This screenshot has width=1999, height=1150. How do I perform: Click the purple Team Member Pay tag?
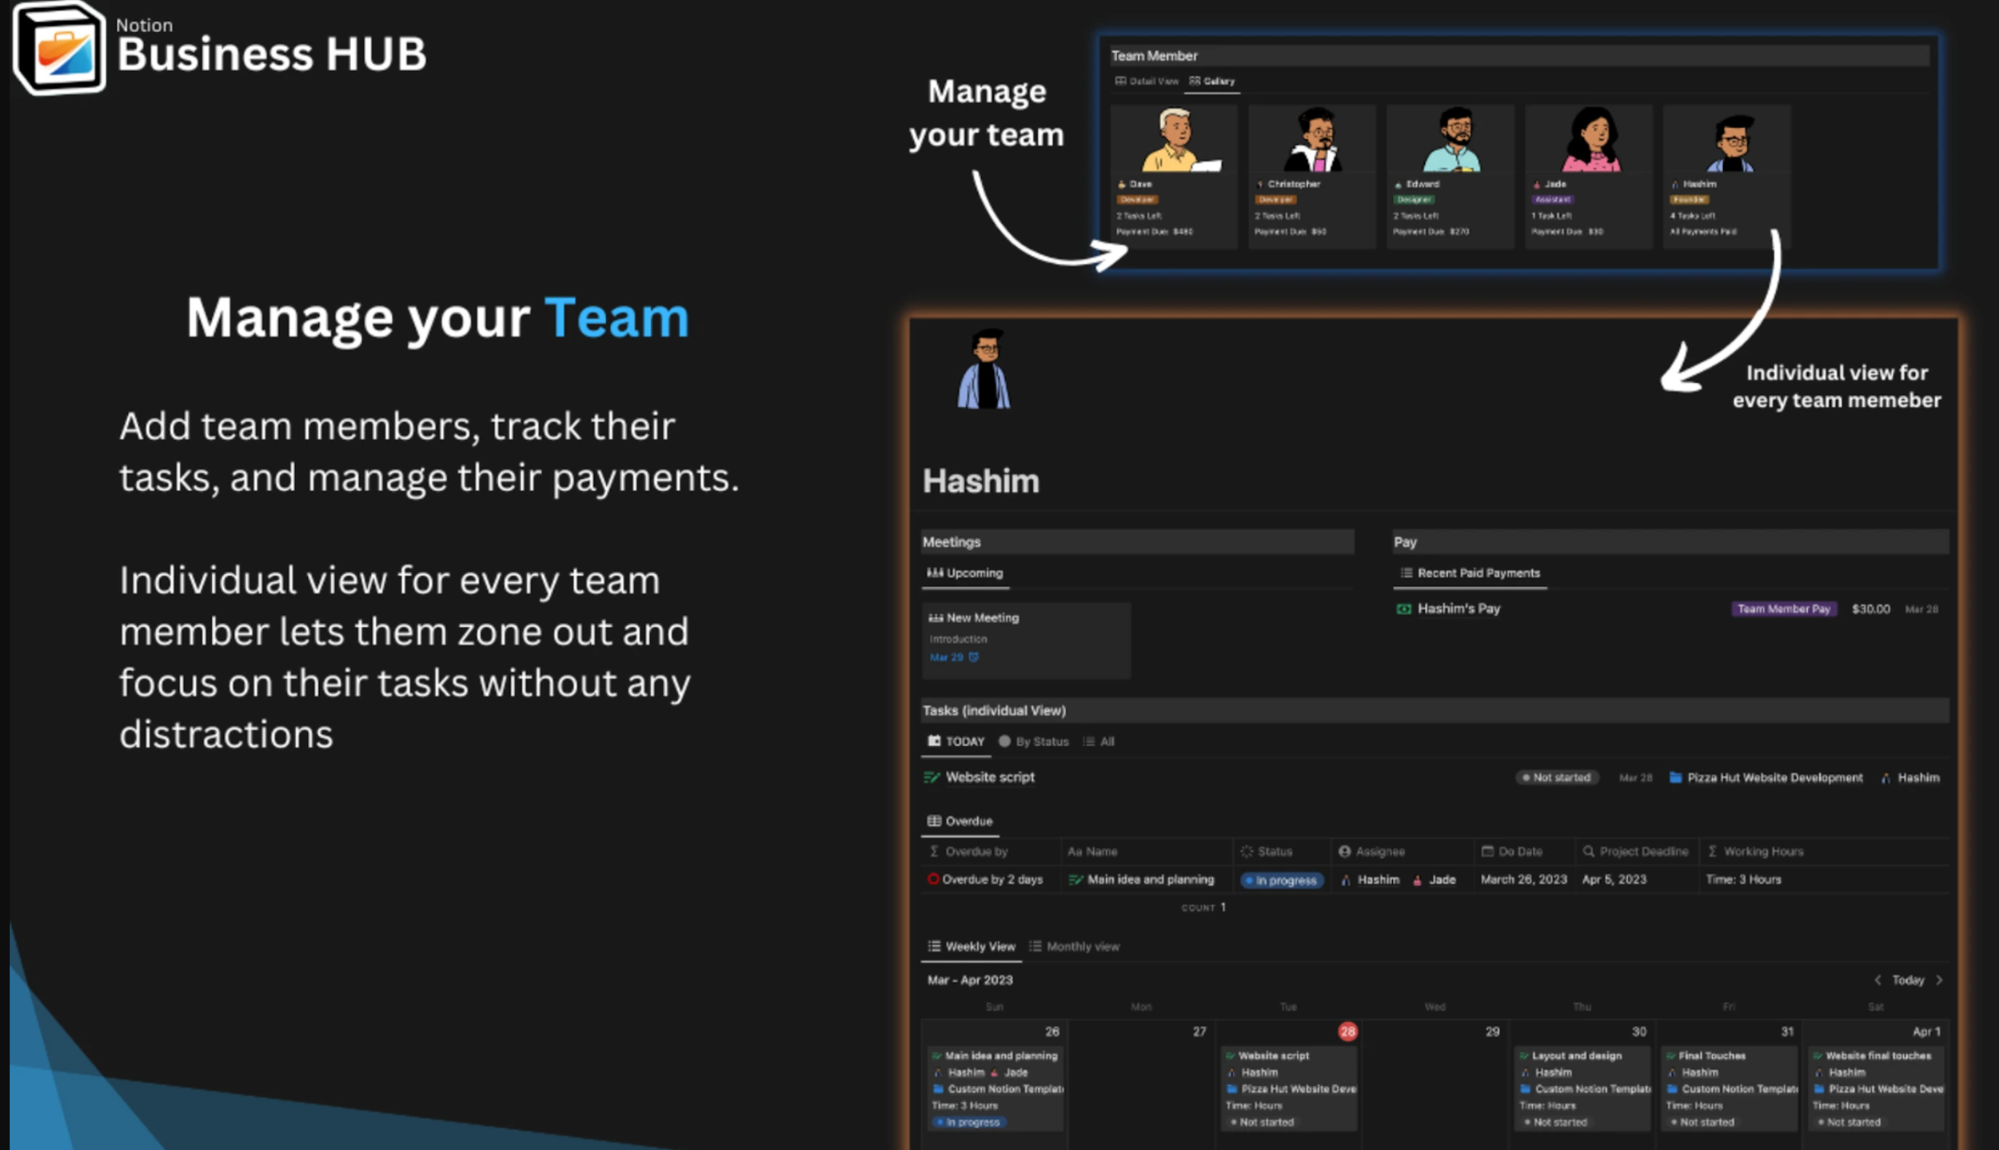click(1783, 609)
